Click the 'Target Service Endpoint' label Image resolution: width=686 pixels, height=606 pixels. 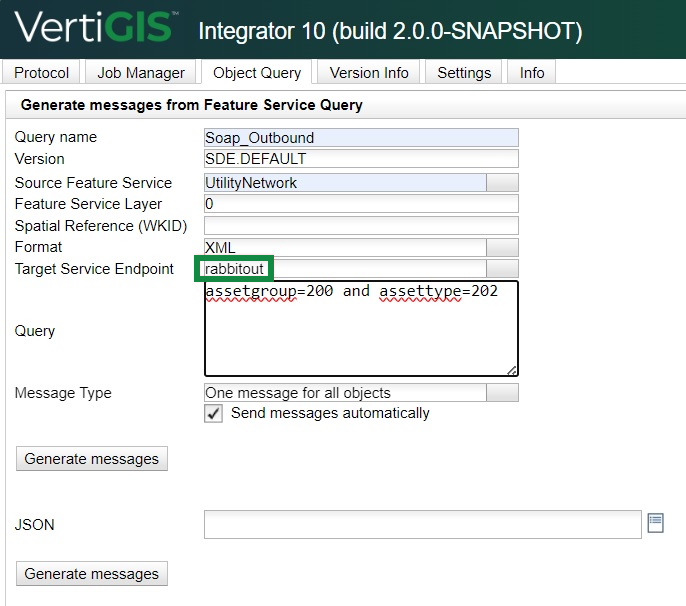click(94, 269)
